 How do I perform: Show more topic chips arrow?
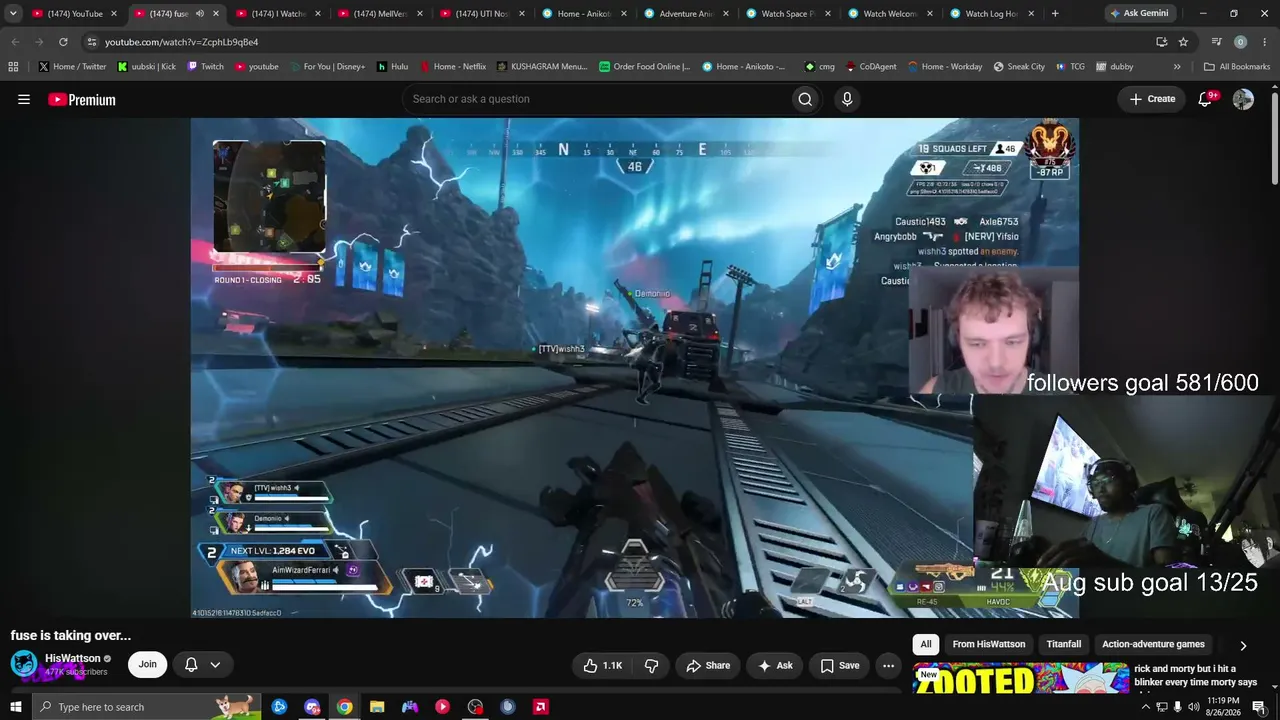tap(1243, 645)
